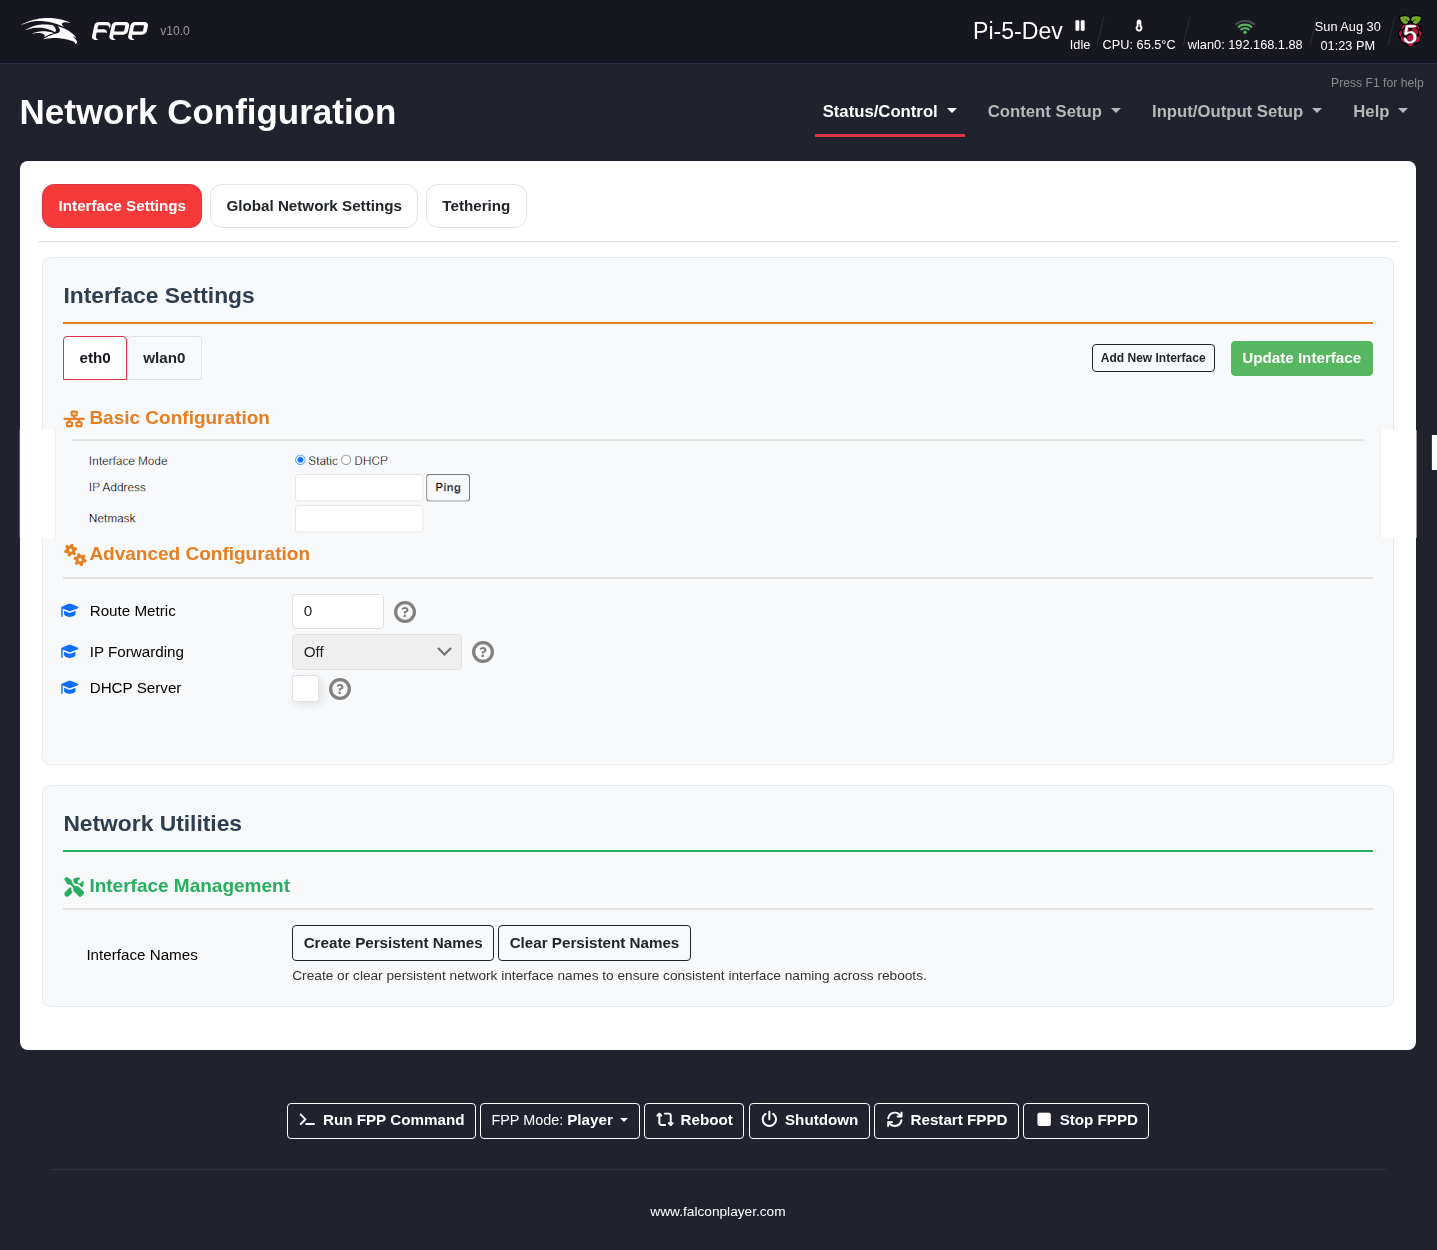Open help for Route Metric

[405, 612]
